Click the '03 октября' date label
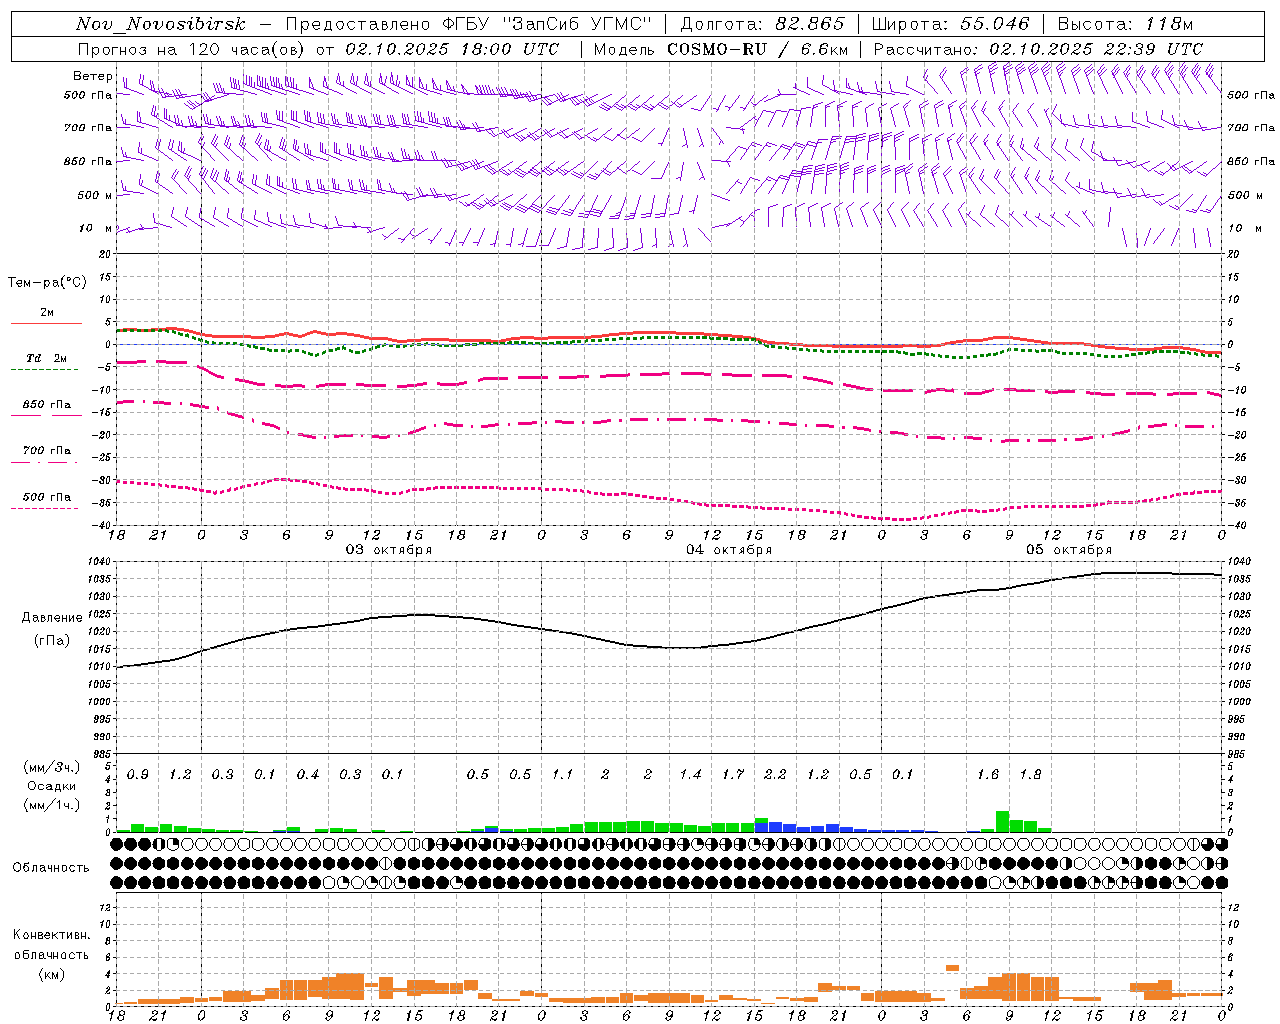Viewport: 1280px width, 1024px height. [x=389, y=550]
